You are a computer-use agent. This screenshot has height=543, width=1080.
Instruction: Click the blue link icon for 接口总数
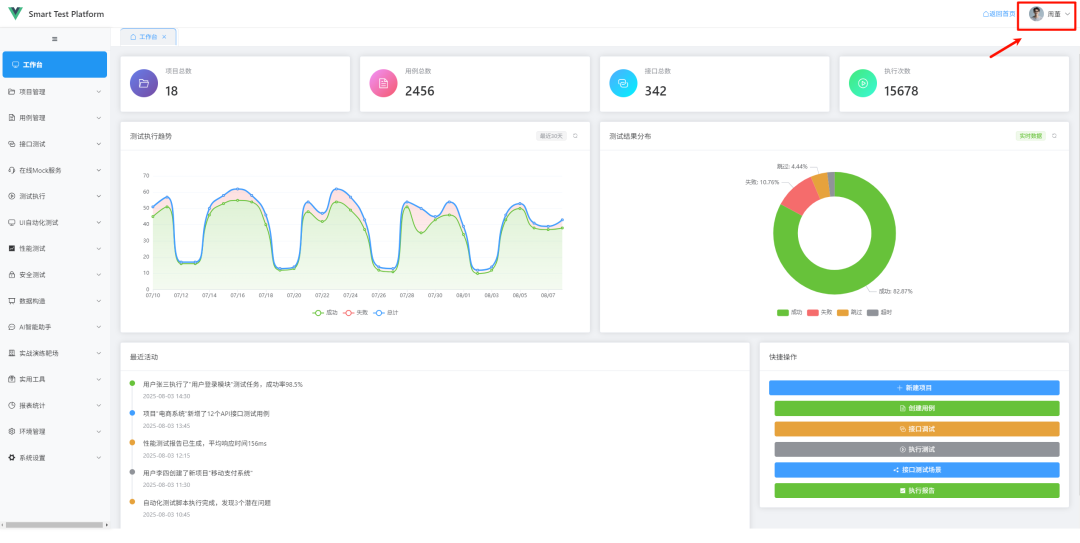[x=623, y=83]
